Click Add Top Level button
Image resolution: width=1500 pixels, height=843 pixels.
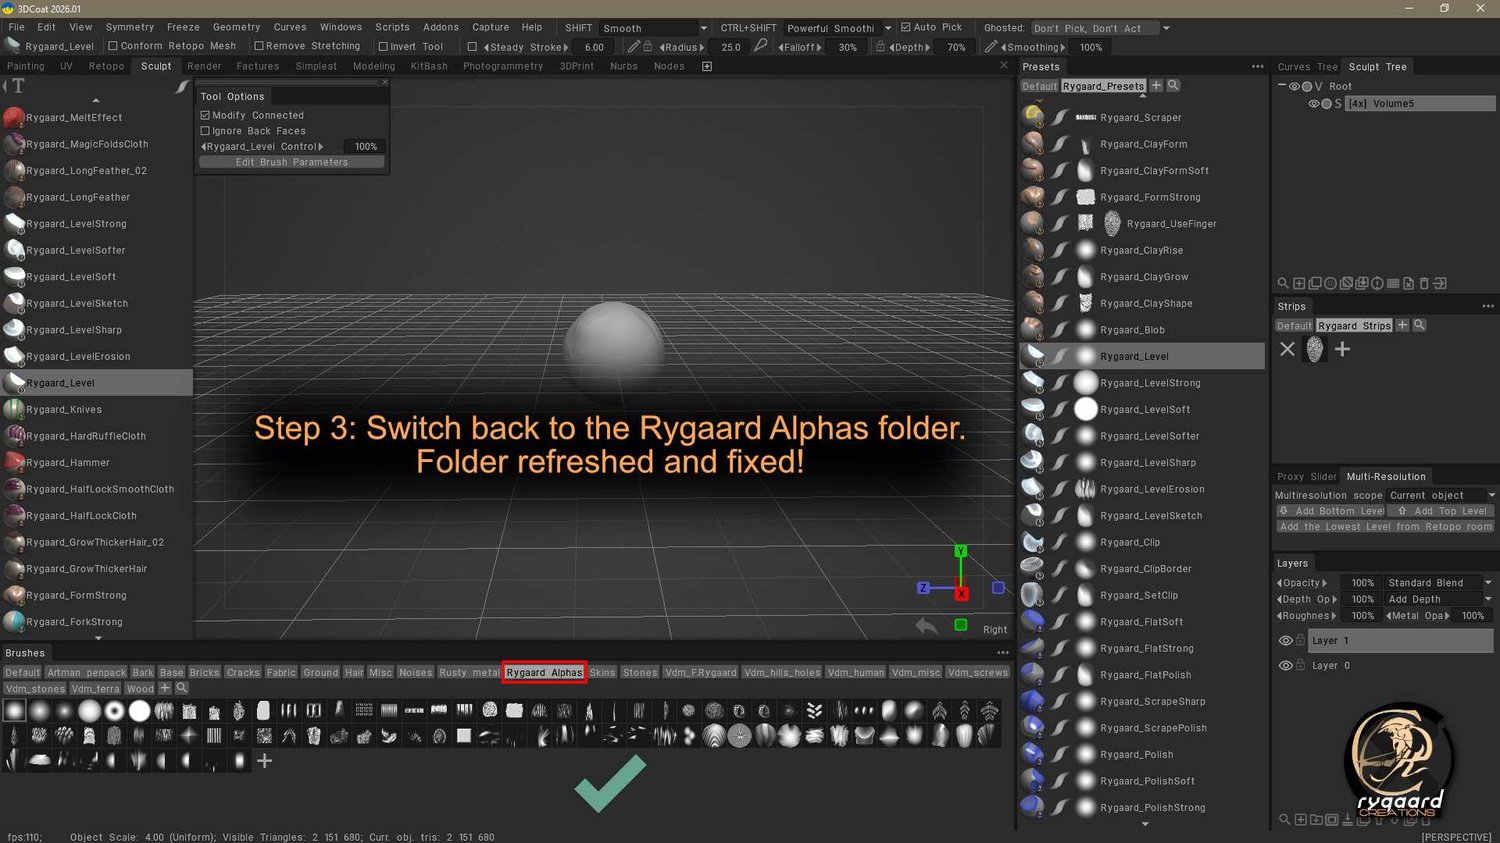[x=1441, y=511]
